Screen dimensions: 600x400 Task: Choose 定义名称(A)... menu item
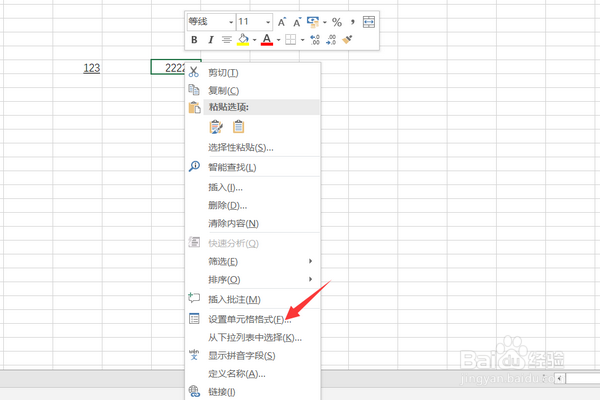click(x=252, y=374)
